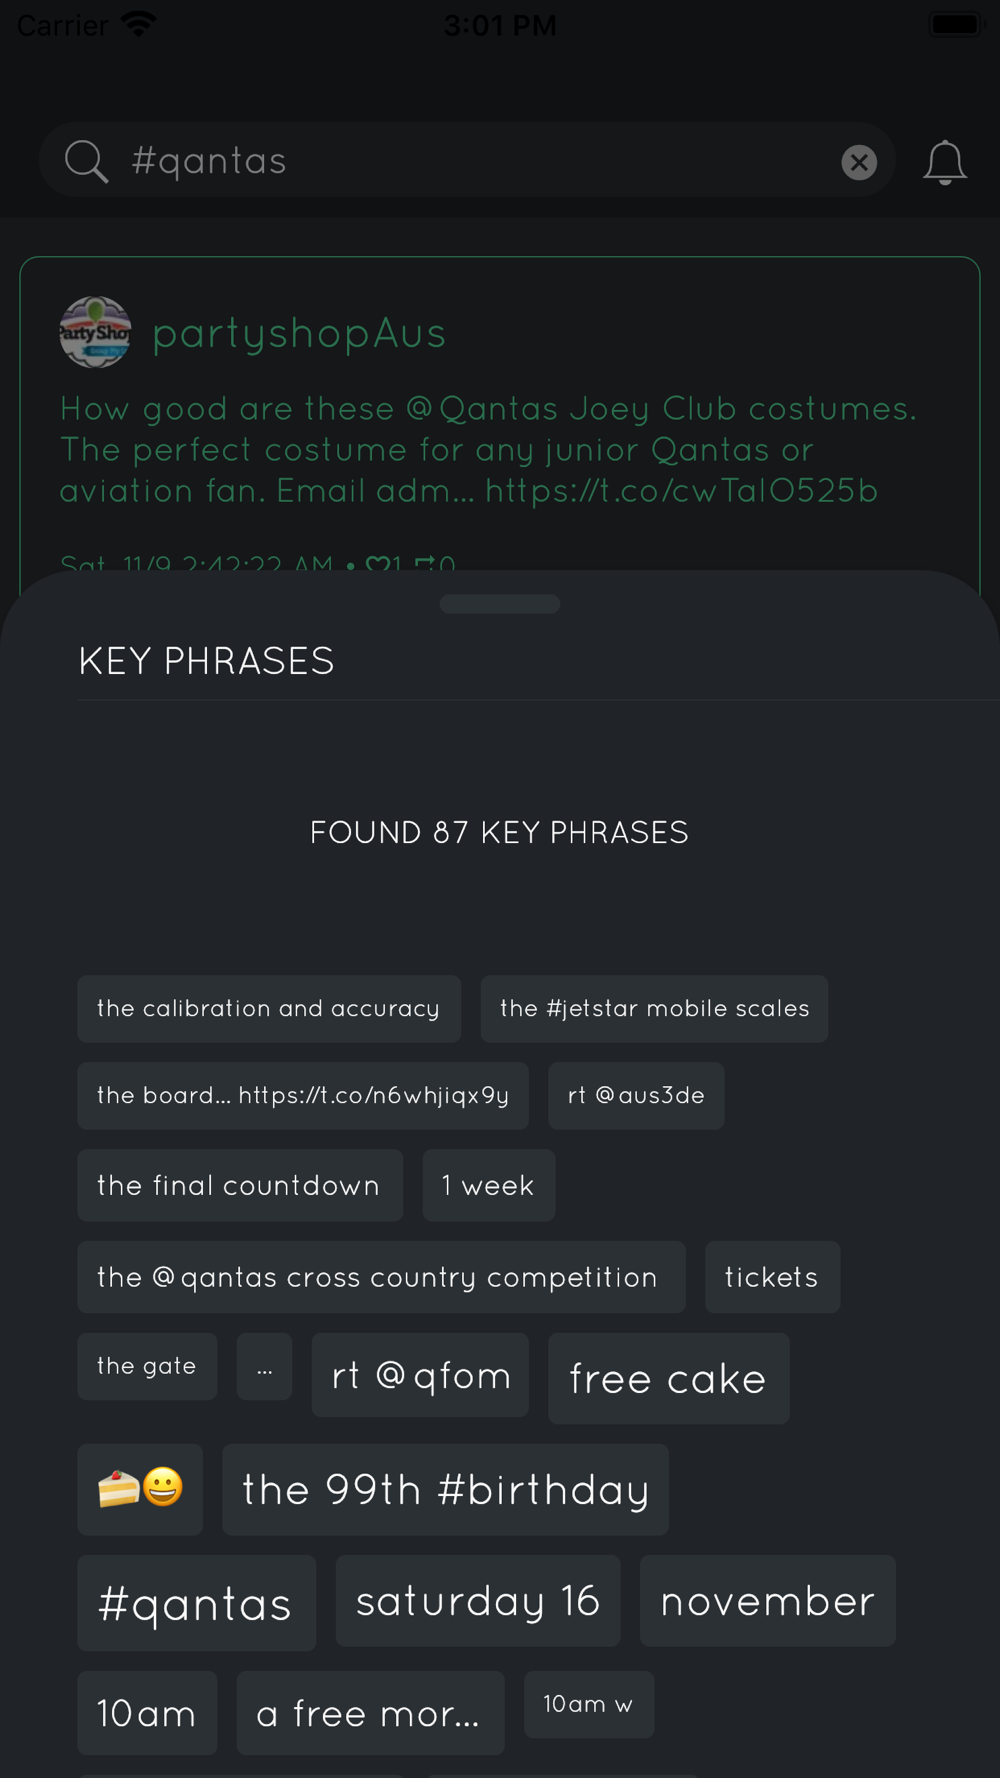Select 'the @qantas cross country competition' chip
Screen dimensions: 1000x1778
tap(381, 1277)
